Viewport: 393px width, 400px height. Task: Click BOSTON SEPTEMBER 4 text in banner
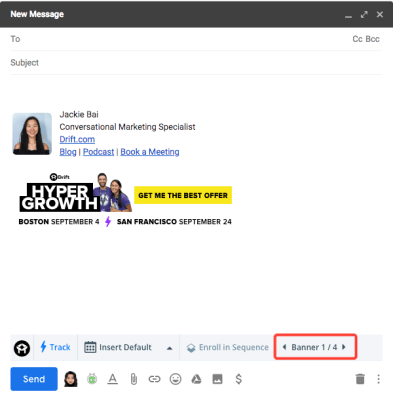(59, 222)
